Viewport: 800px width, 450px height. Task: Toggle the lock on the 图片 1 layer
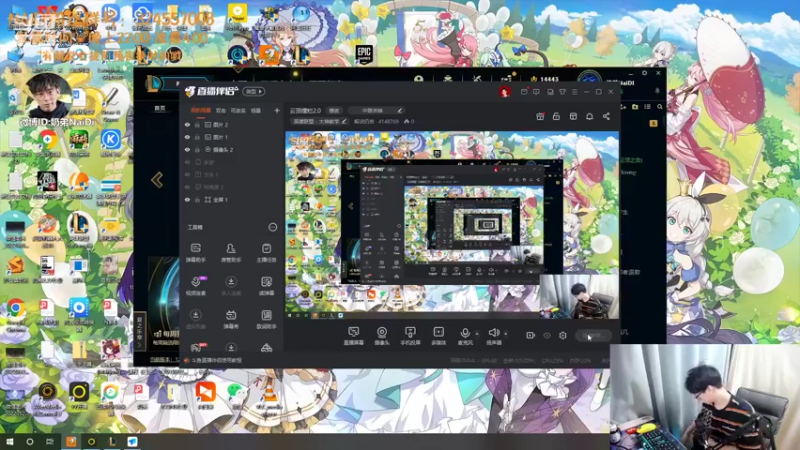pyautogui.click(x=197, y=137)
